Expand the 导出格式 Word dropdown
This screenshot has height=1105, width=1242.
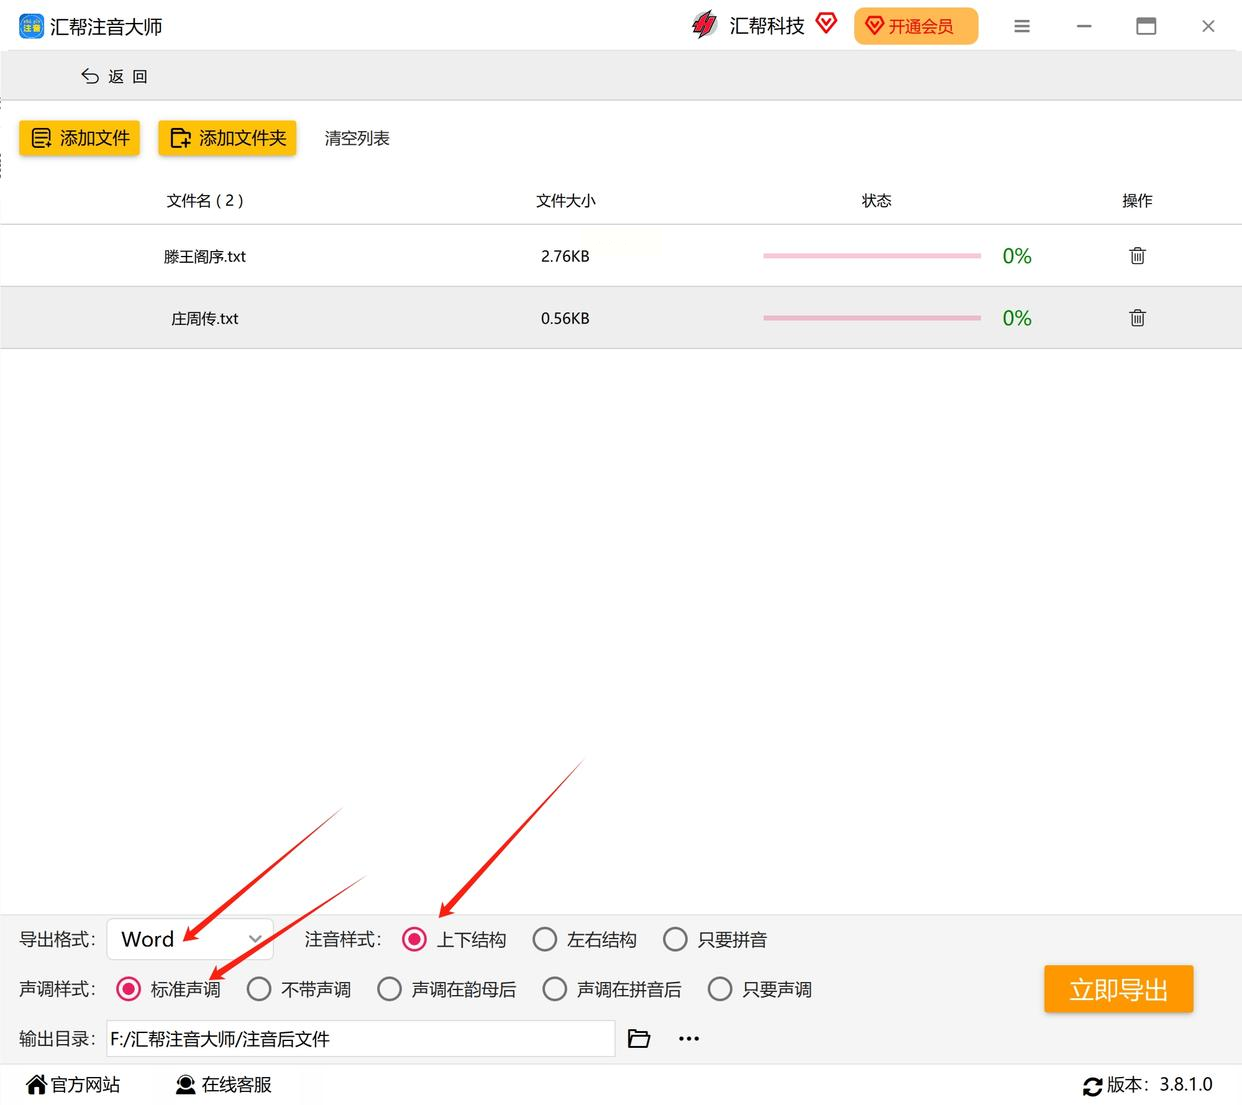click(190, 939)
